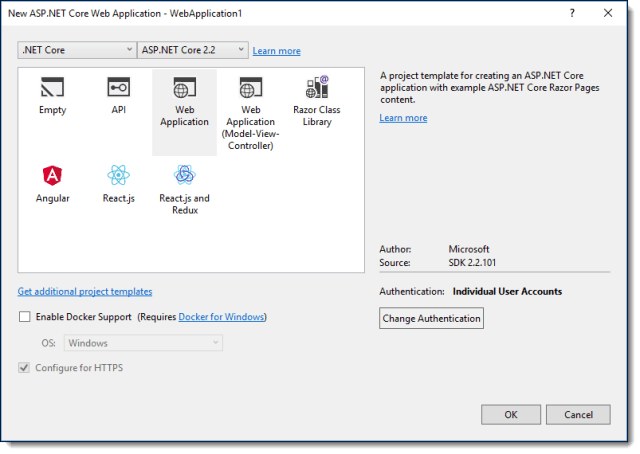The width and height of the screenshot is (640, 454).
Task: Enable the Docker Support checkbox
Action: coord(25,317)
